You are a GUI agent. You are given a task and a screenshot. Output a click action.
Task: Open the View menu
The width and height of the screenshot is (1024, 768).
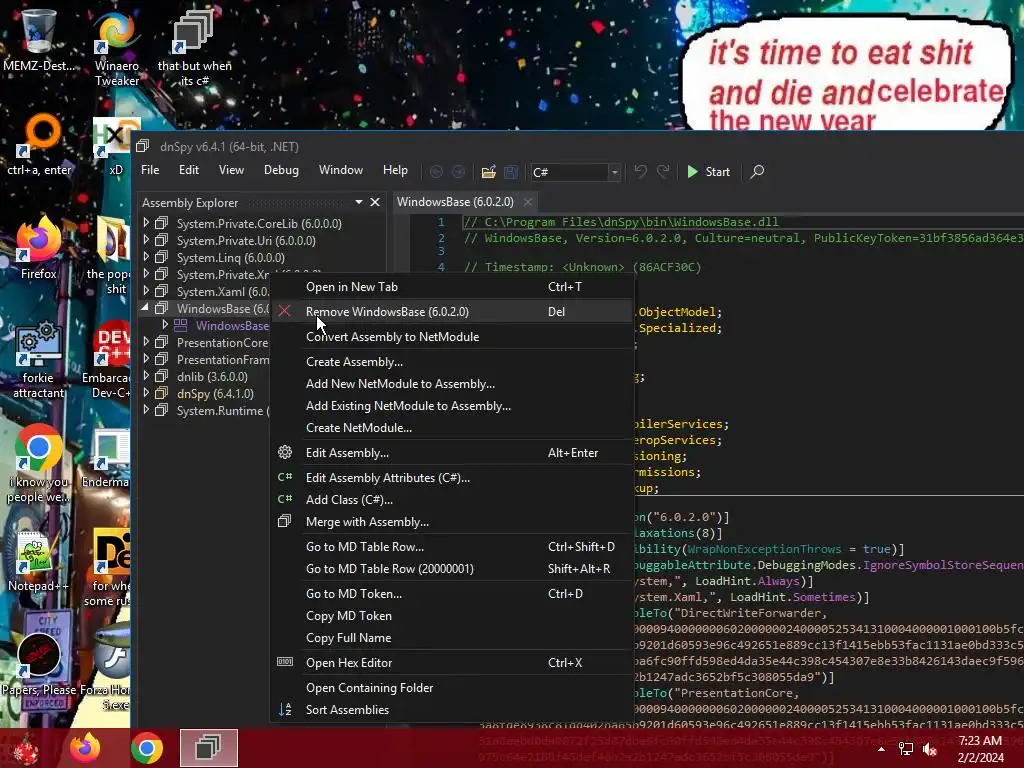click(x=231, y=170)
